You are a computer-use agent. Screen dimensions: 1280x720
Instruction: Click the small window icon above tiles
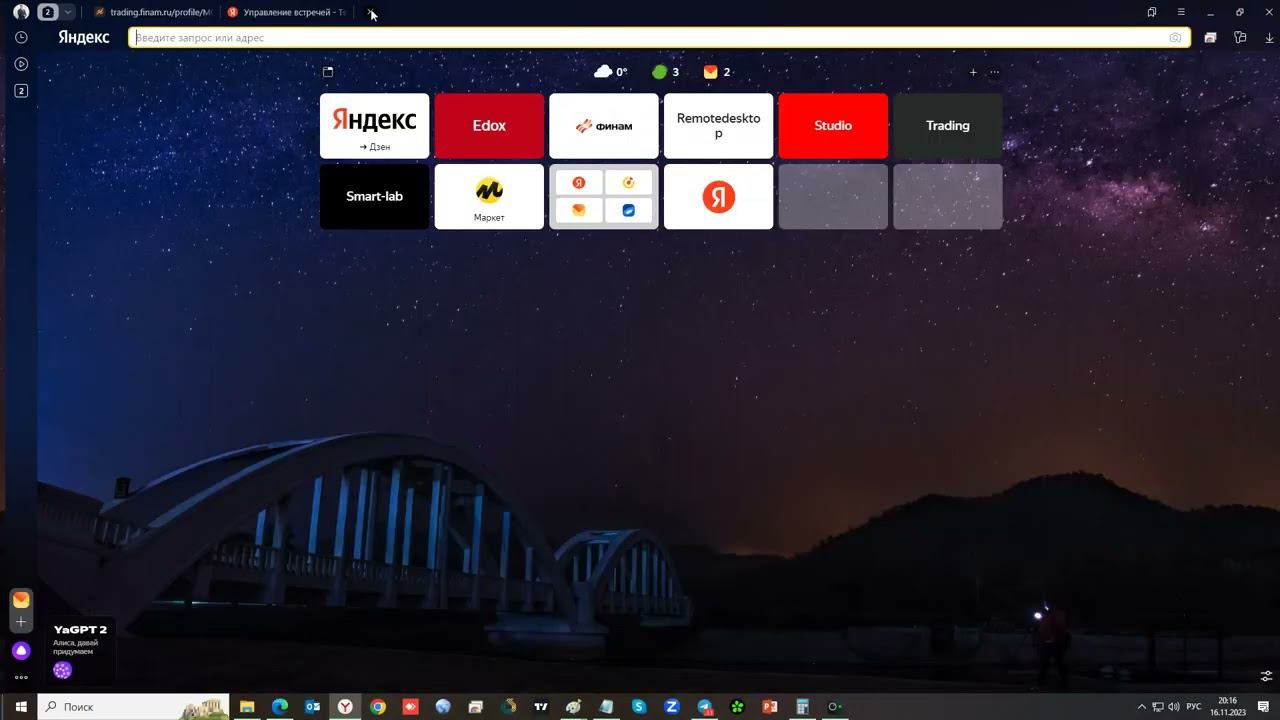coord(328,72)
